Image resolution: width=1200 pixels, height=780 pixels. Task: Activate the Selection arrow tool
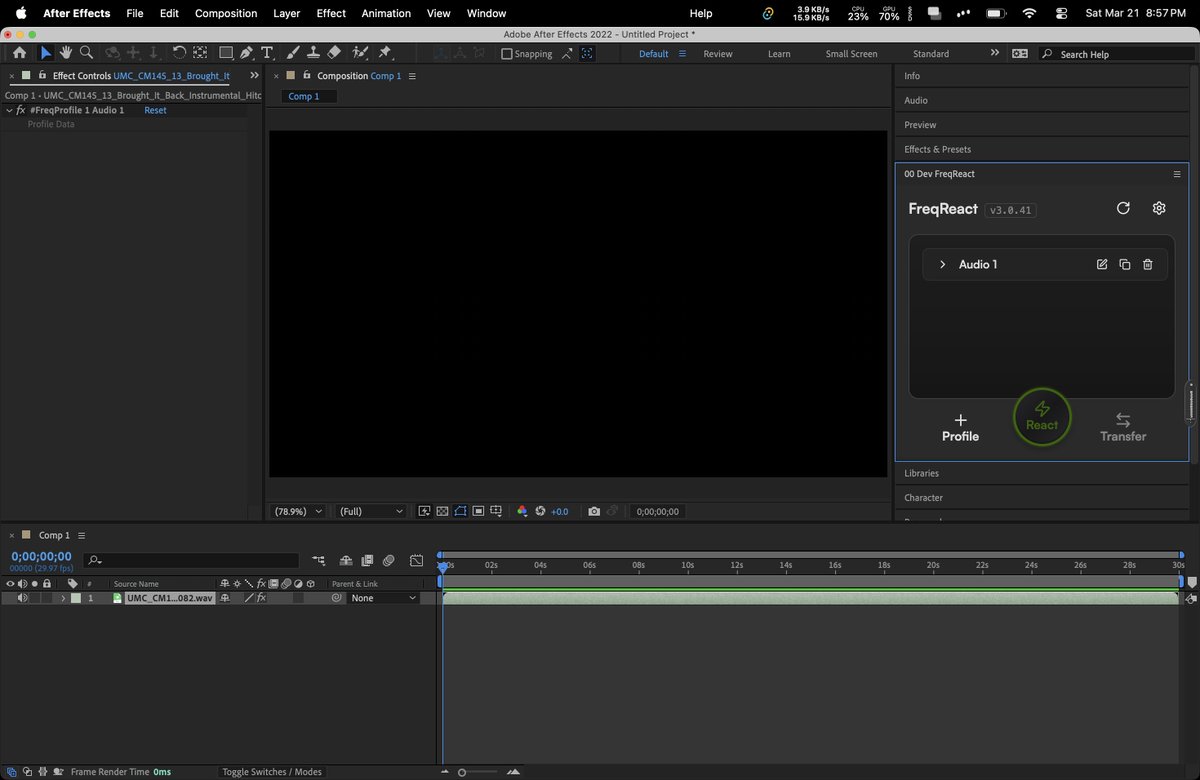coord(46,53)
